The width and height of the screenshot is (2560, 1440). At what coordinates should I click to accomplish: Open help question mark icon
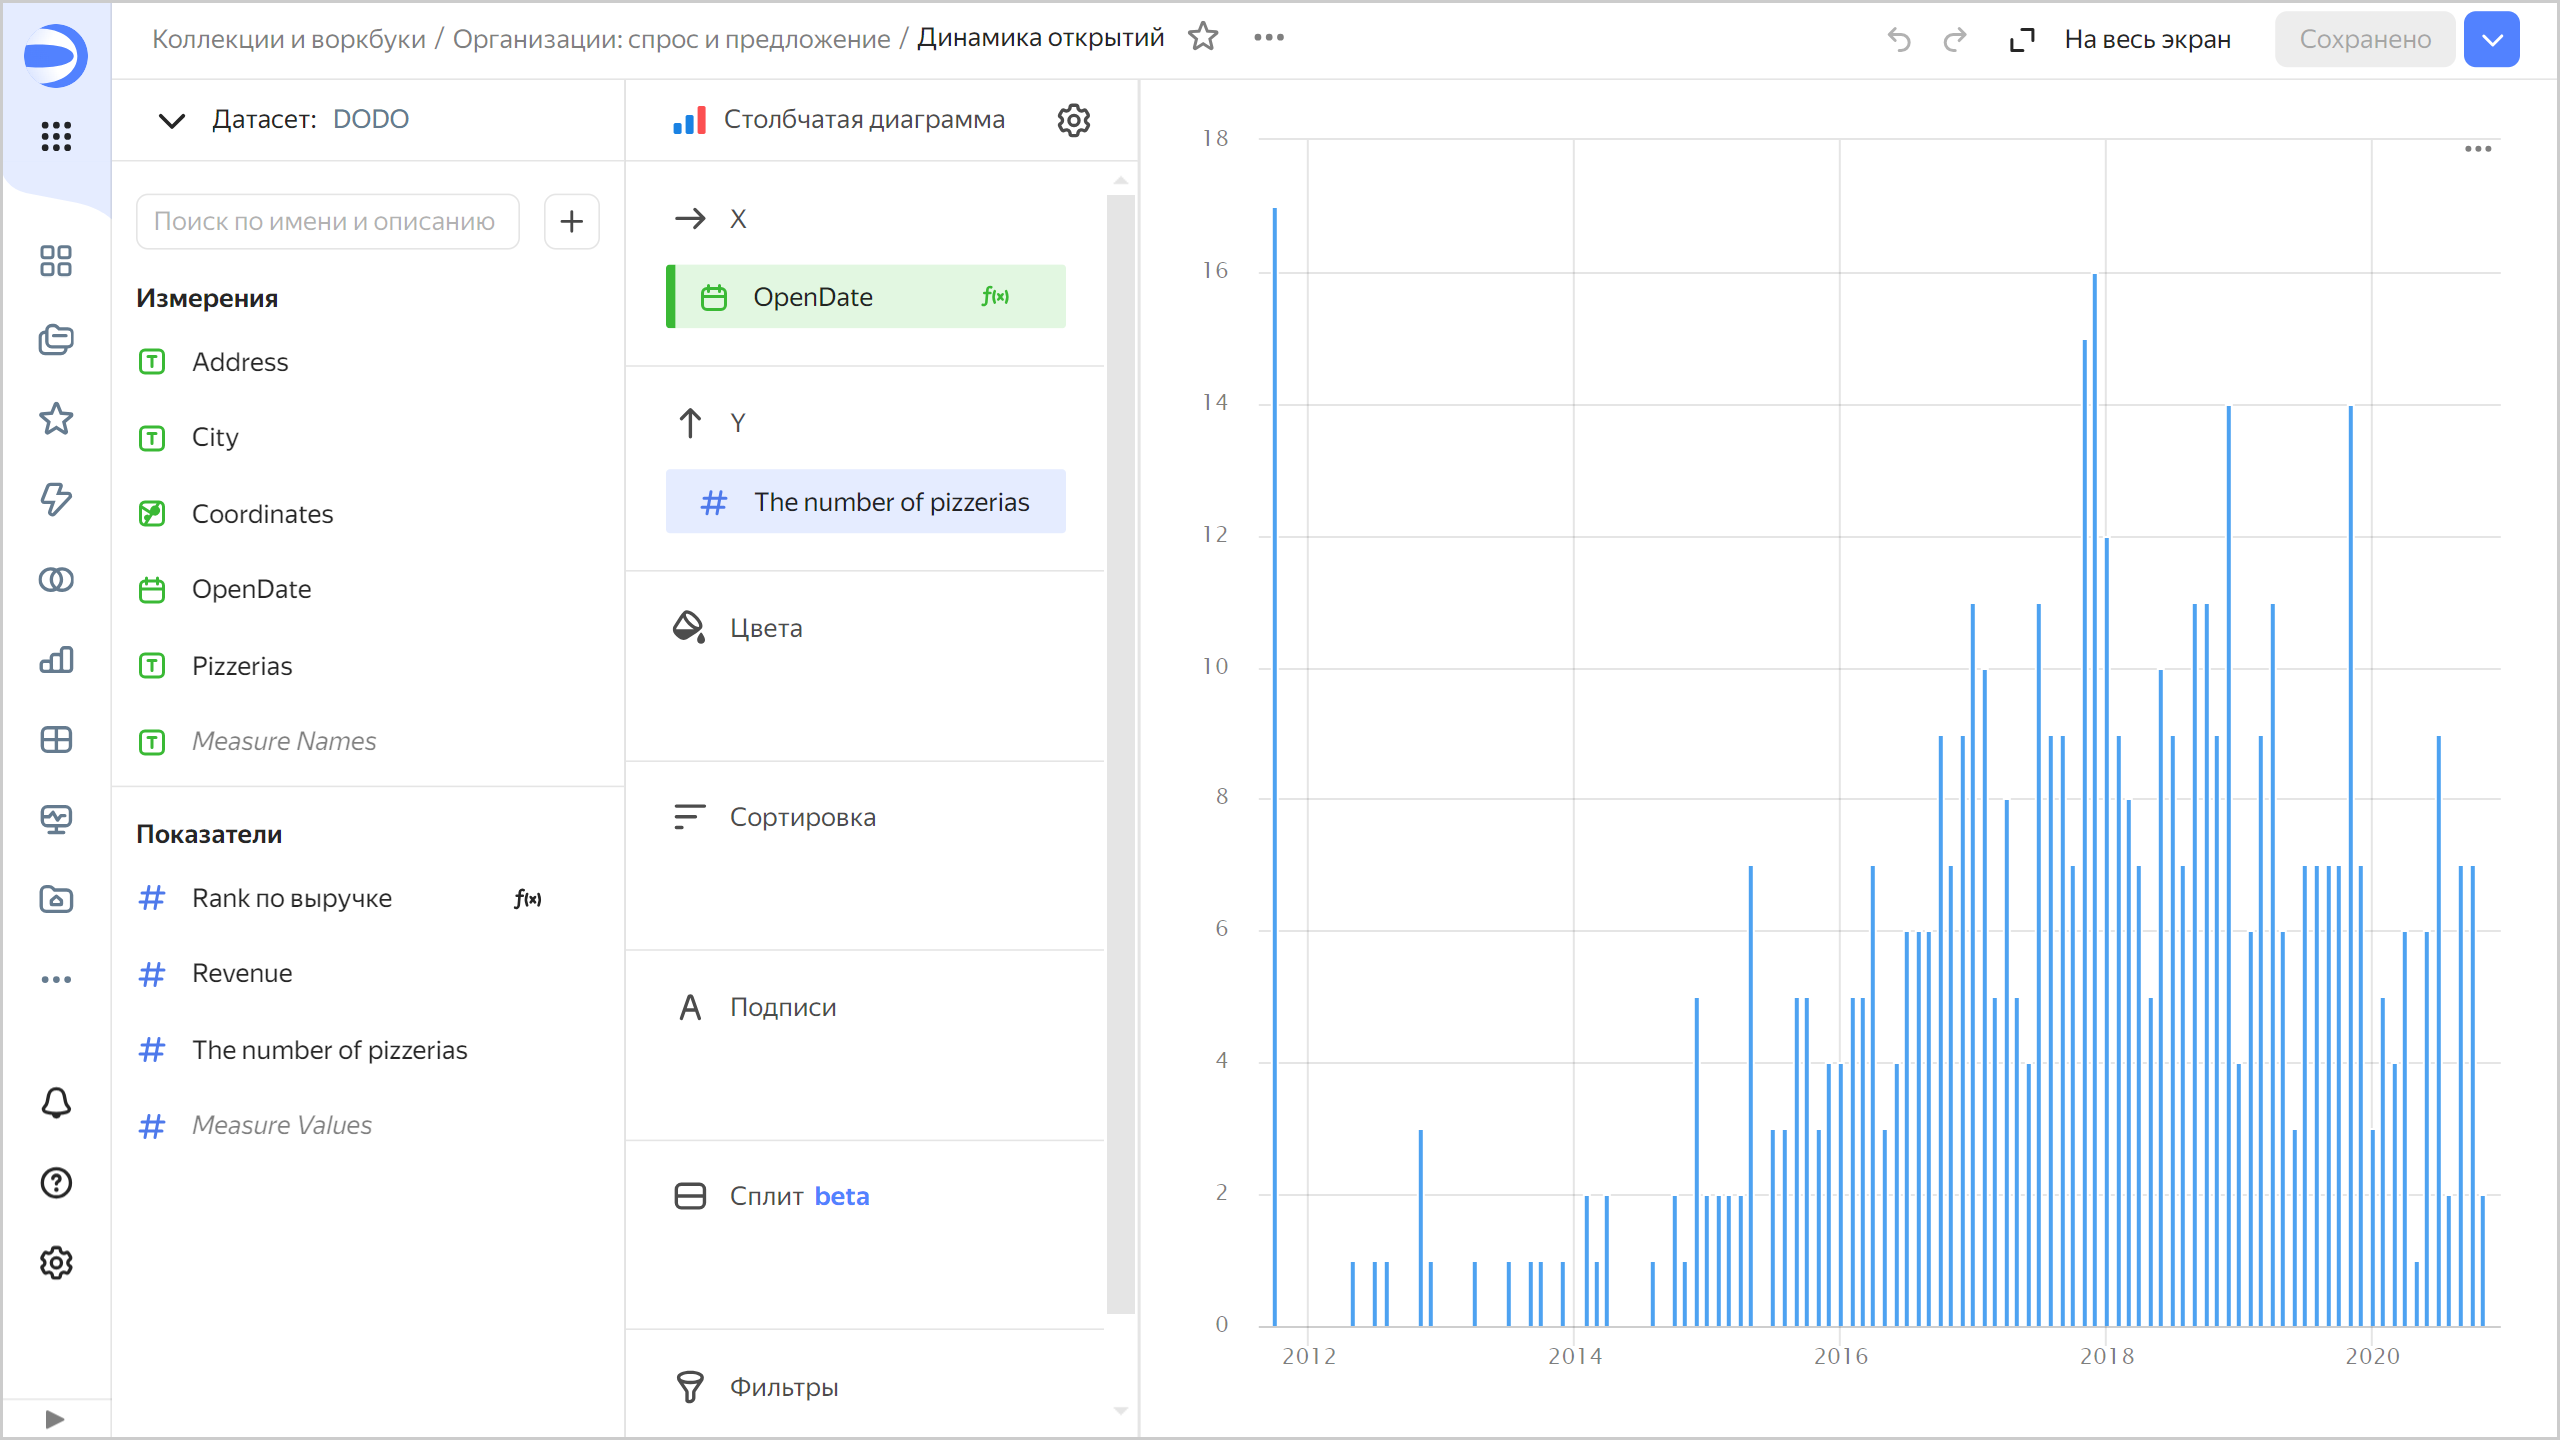[56, 1183]
